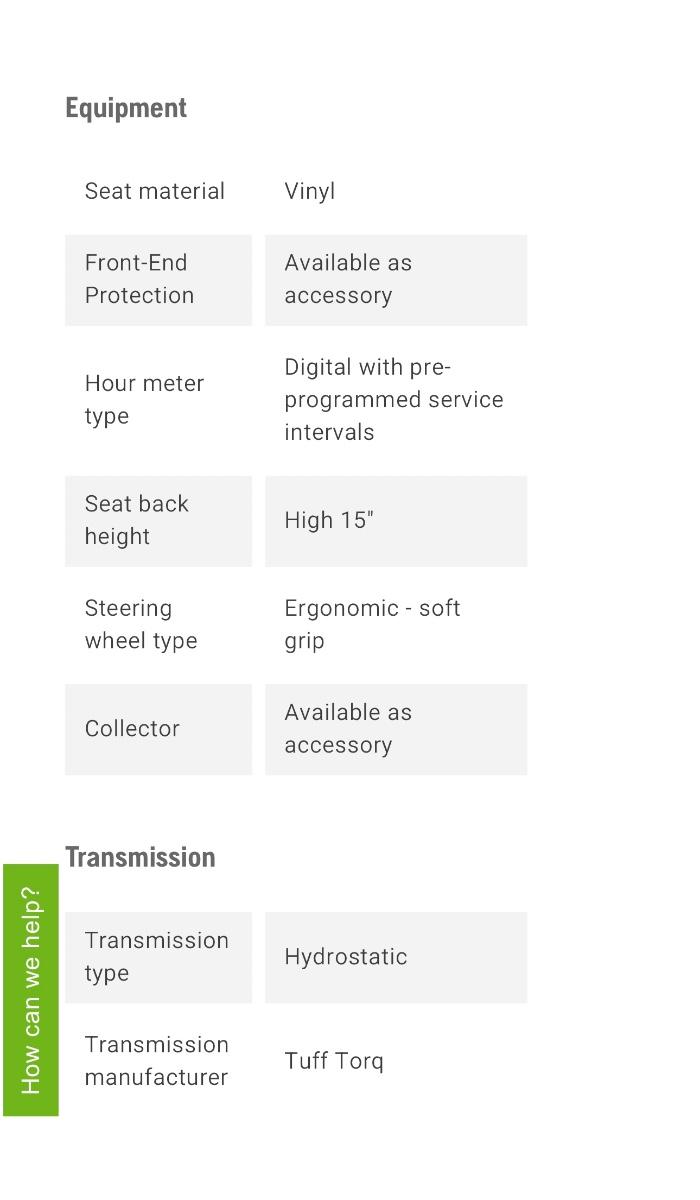The image size is (700, 1200).
Task: Click the Transmission section heading
Action: 140,857
